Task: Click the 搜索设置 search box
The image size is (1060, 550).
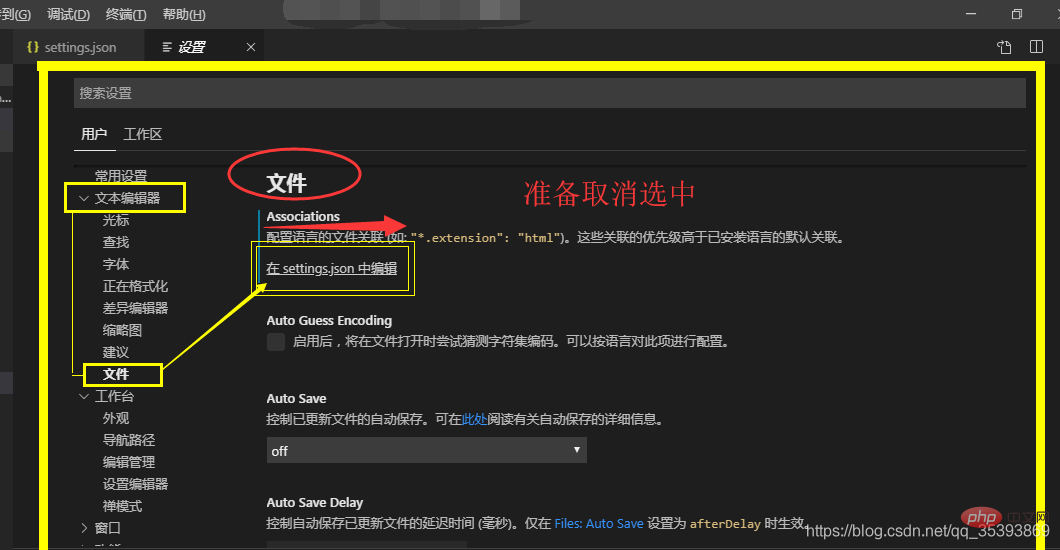Action: pos(549,93)
